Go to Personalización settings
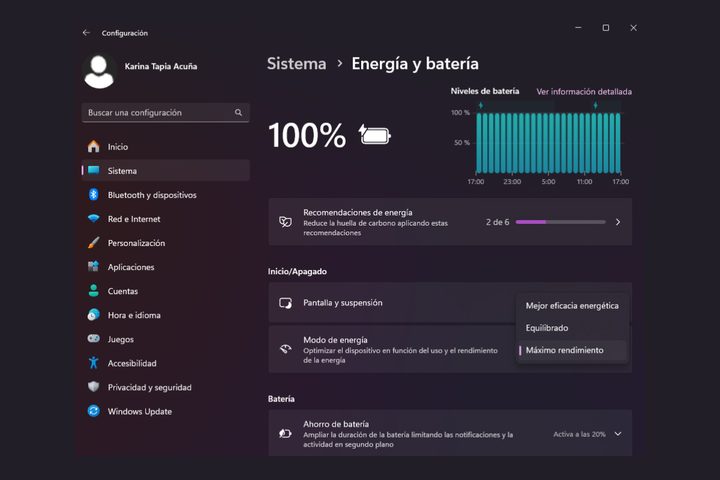The image size is (720, 480). click(136, 243)
